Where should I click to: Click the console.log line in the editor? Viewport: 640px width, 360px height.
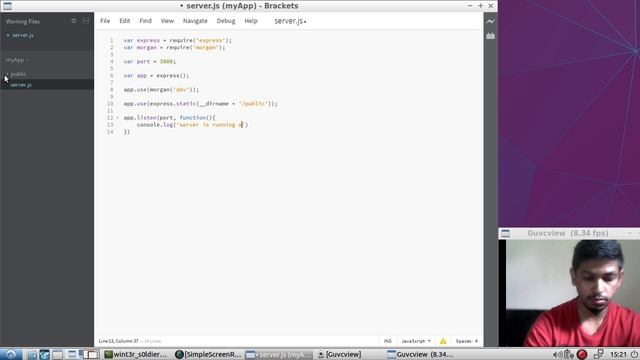coord(192,125)
